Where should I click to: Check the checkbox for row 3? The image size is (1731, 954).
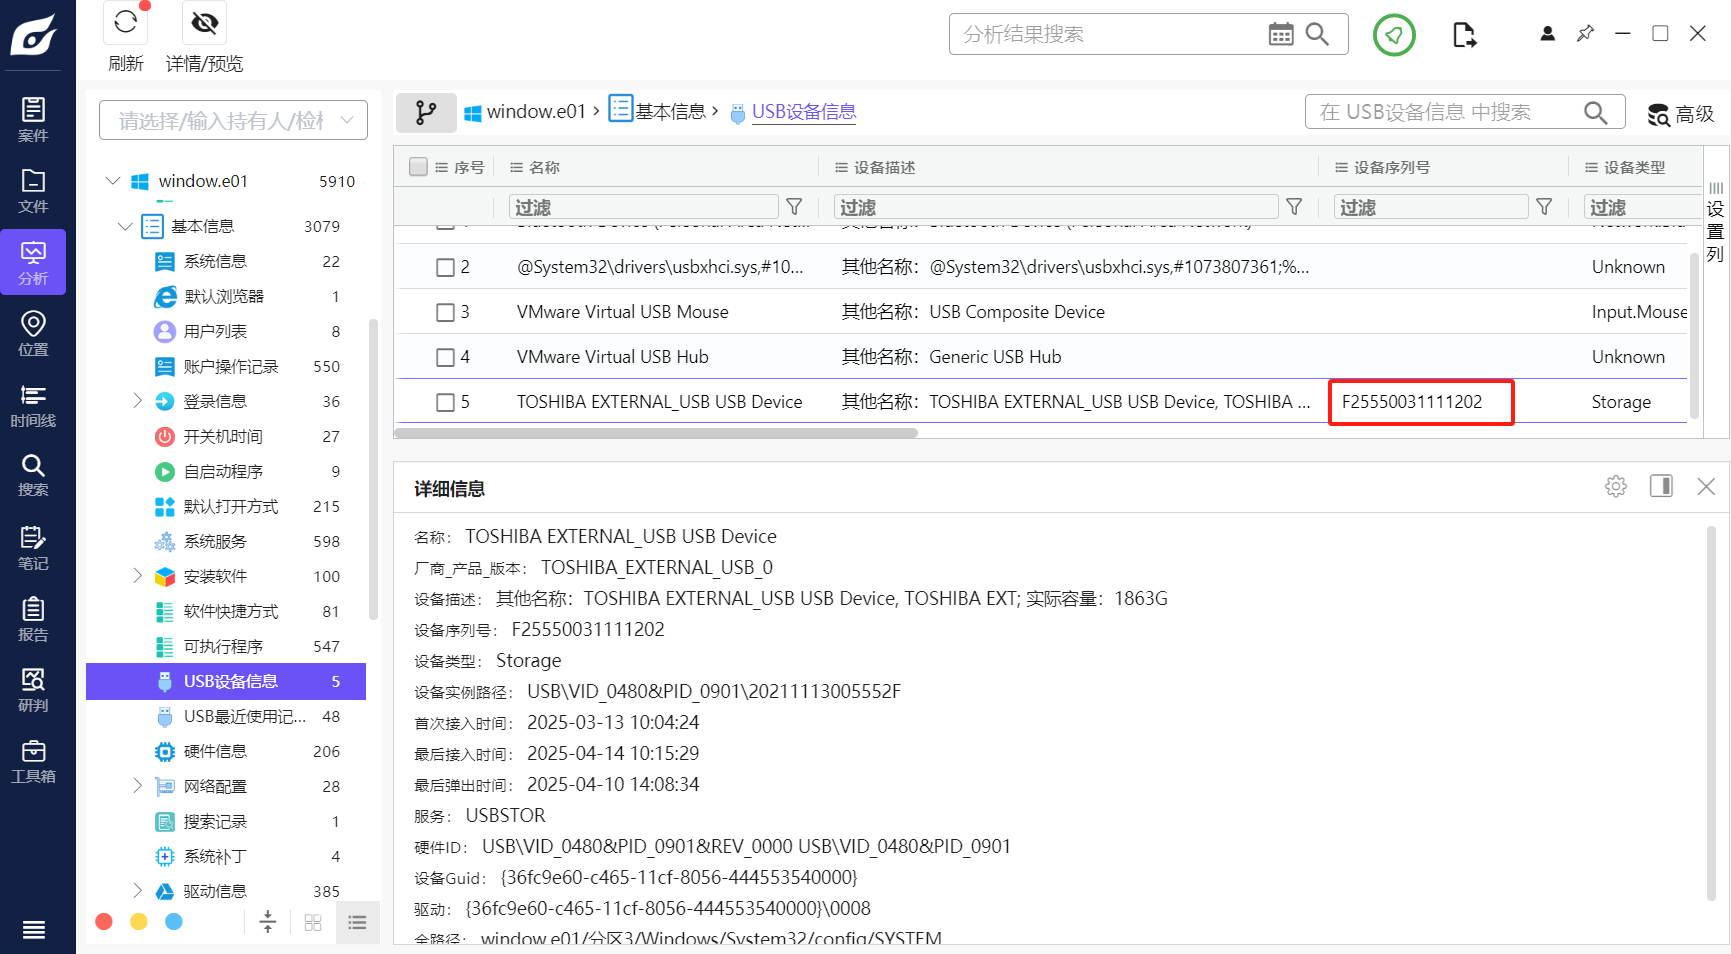point(446,312)
